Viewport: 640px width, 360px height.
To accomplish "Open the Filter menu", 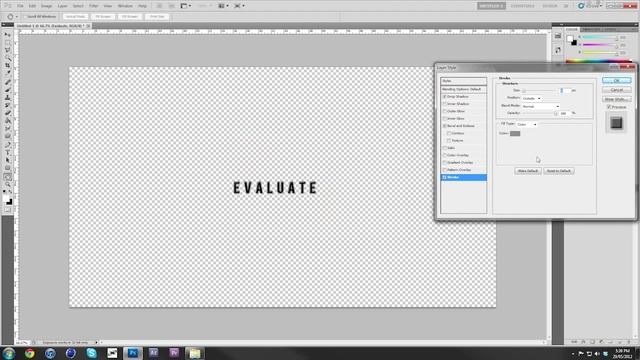I will coord(93,6).
